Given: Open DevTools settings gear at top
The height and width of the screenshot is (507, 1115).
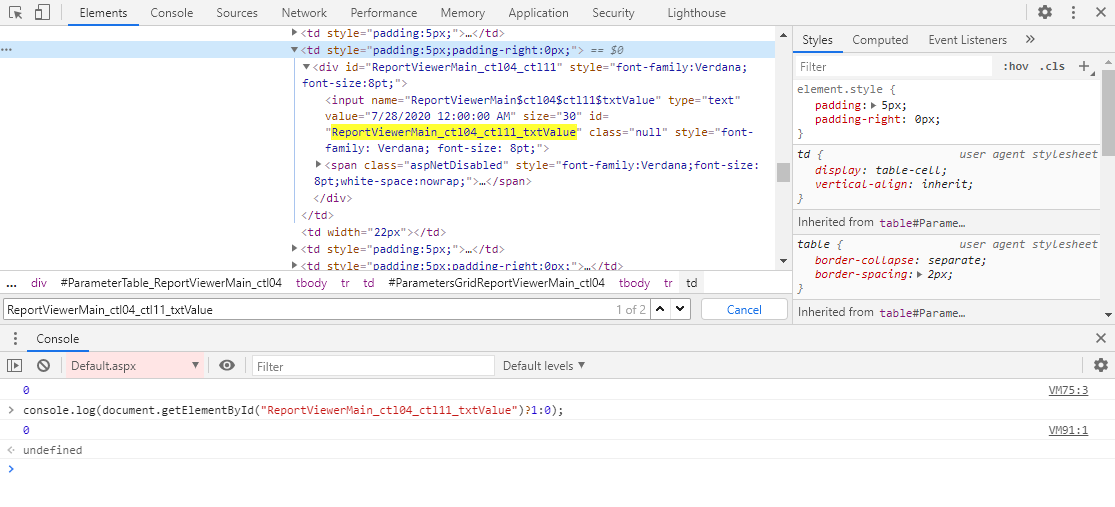Looking at the screenshot, I should [x=1045, y=12].
